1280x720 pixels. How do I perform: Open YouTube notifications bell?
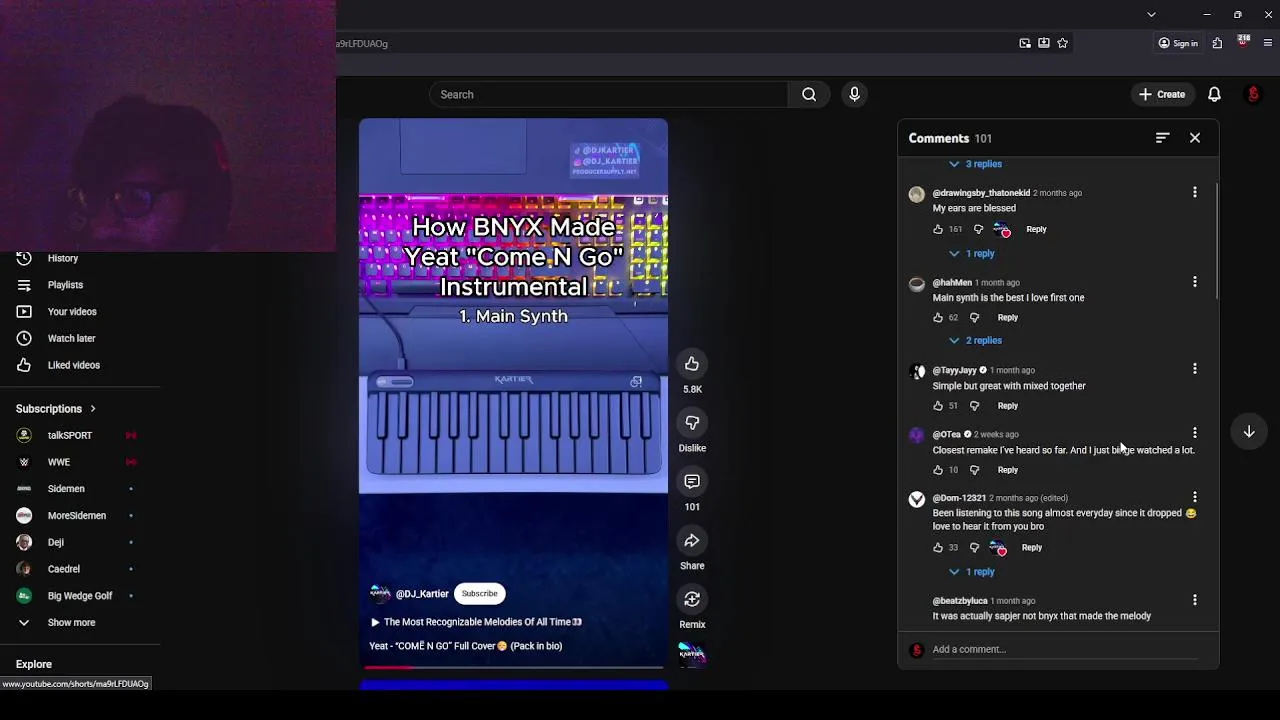point(1214,94)
